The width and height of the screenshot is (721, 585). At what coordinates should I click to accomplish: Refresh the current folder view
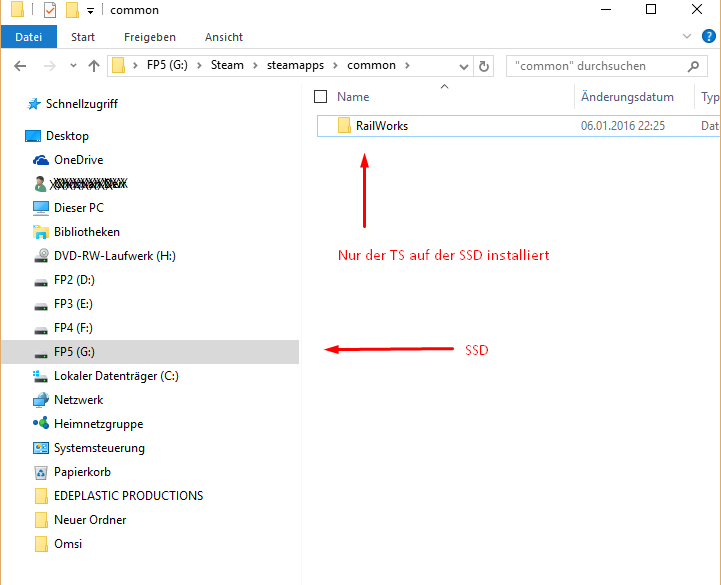pos(484,66)
